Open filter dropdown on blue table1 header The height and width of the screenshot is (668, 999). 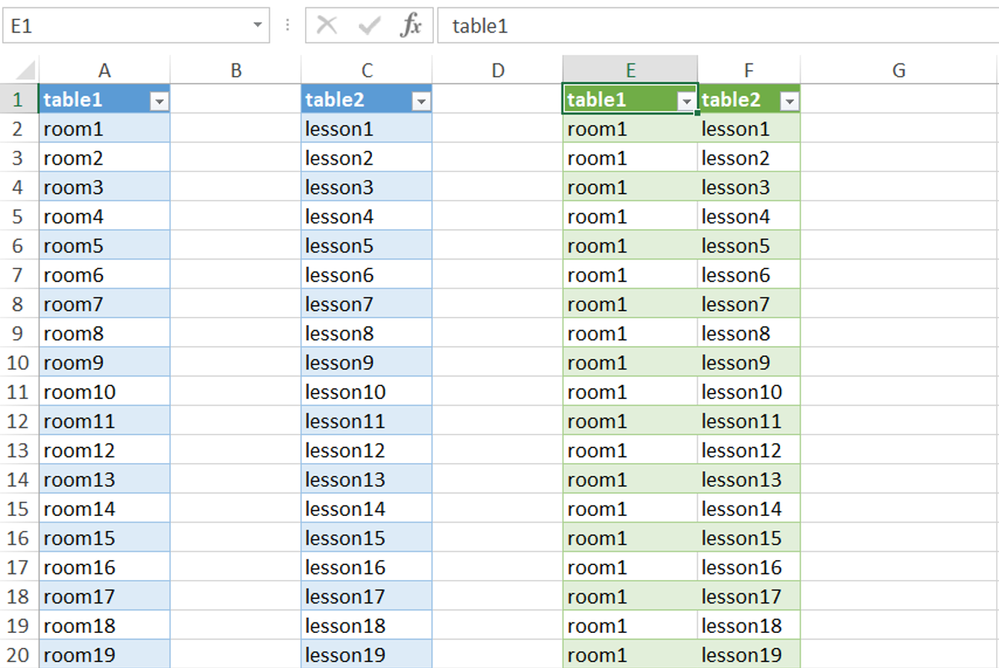pyautogui.click(x=160, y=100)
